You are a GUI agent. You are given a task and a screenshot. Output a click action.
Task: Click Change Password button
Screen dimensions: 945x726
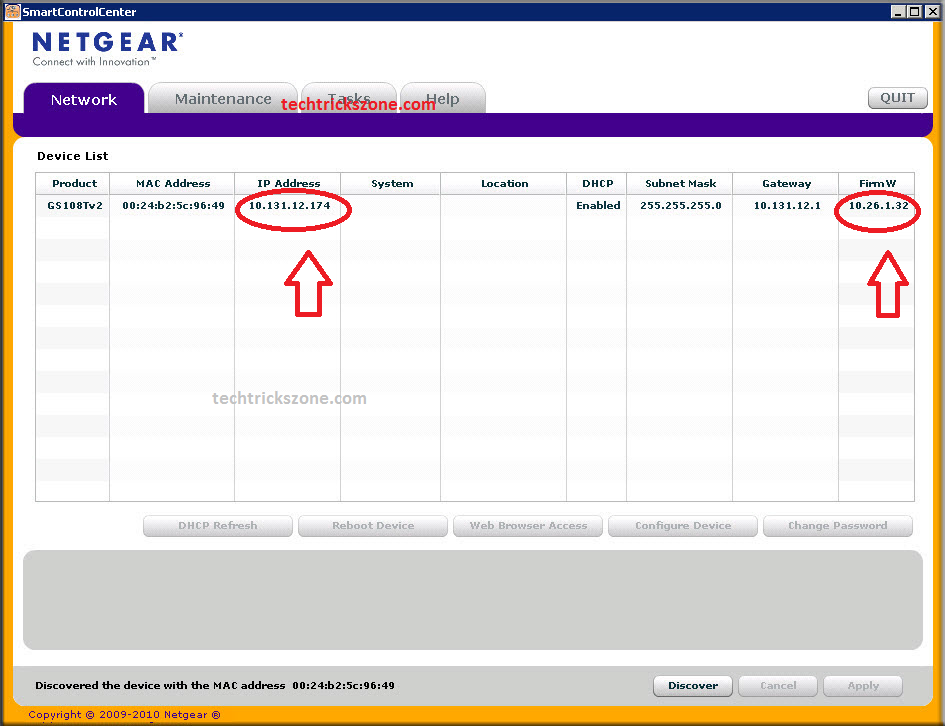(x=838, y=525)
